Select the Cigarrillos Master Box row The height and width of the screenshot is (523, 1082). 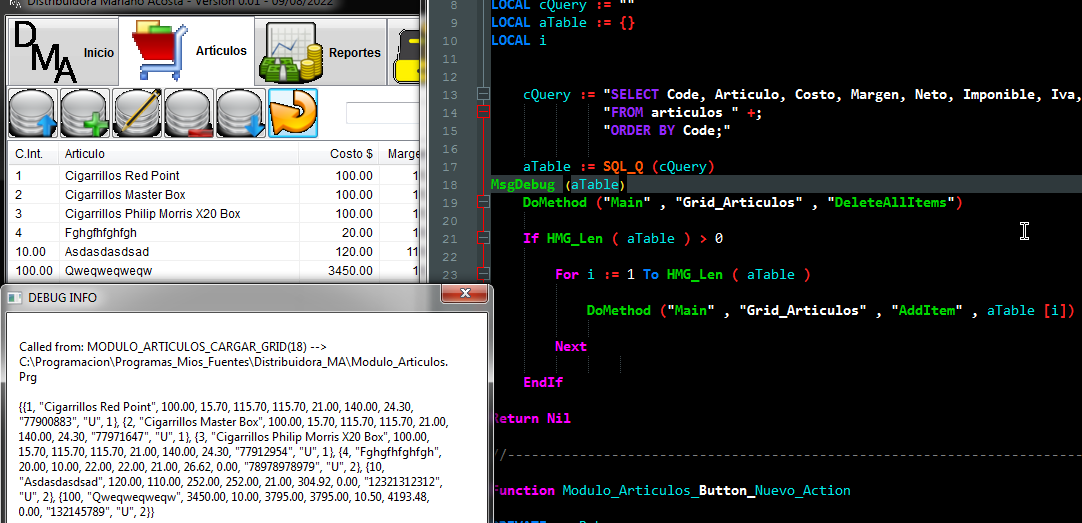point(214,195)
